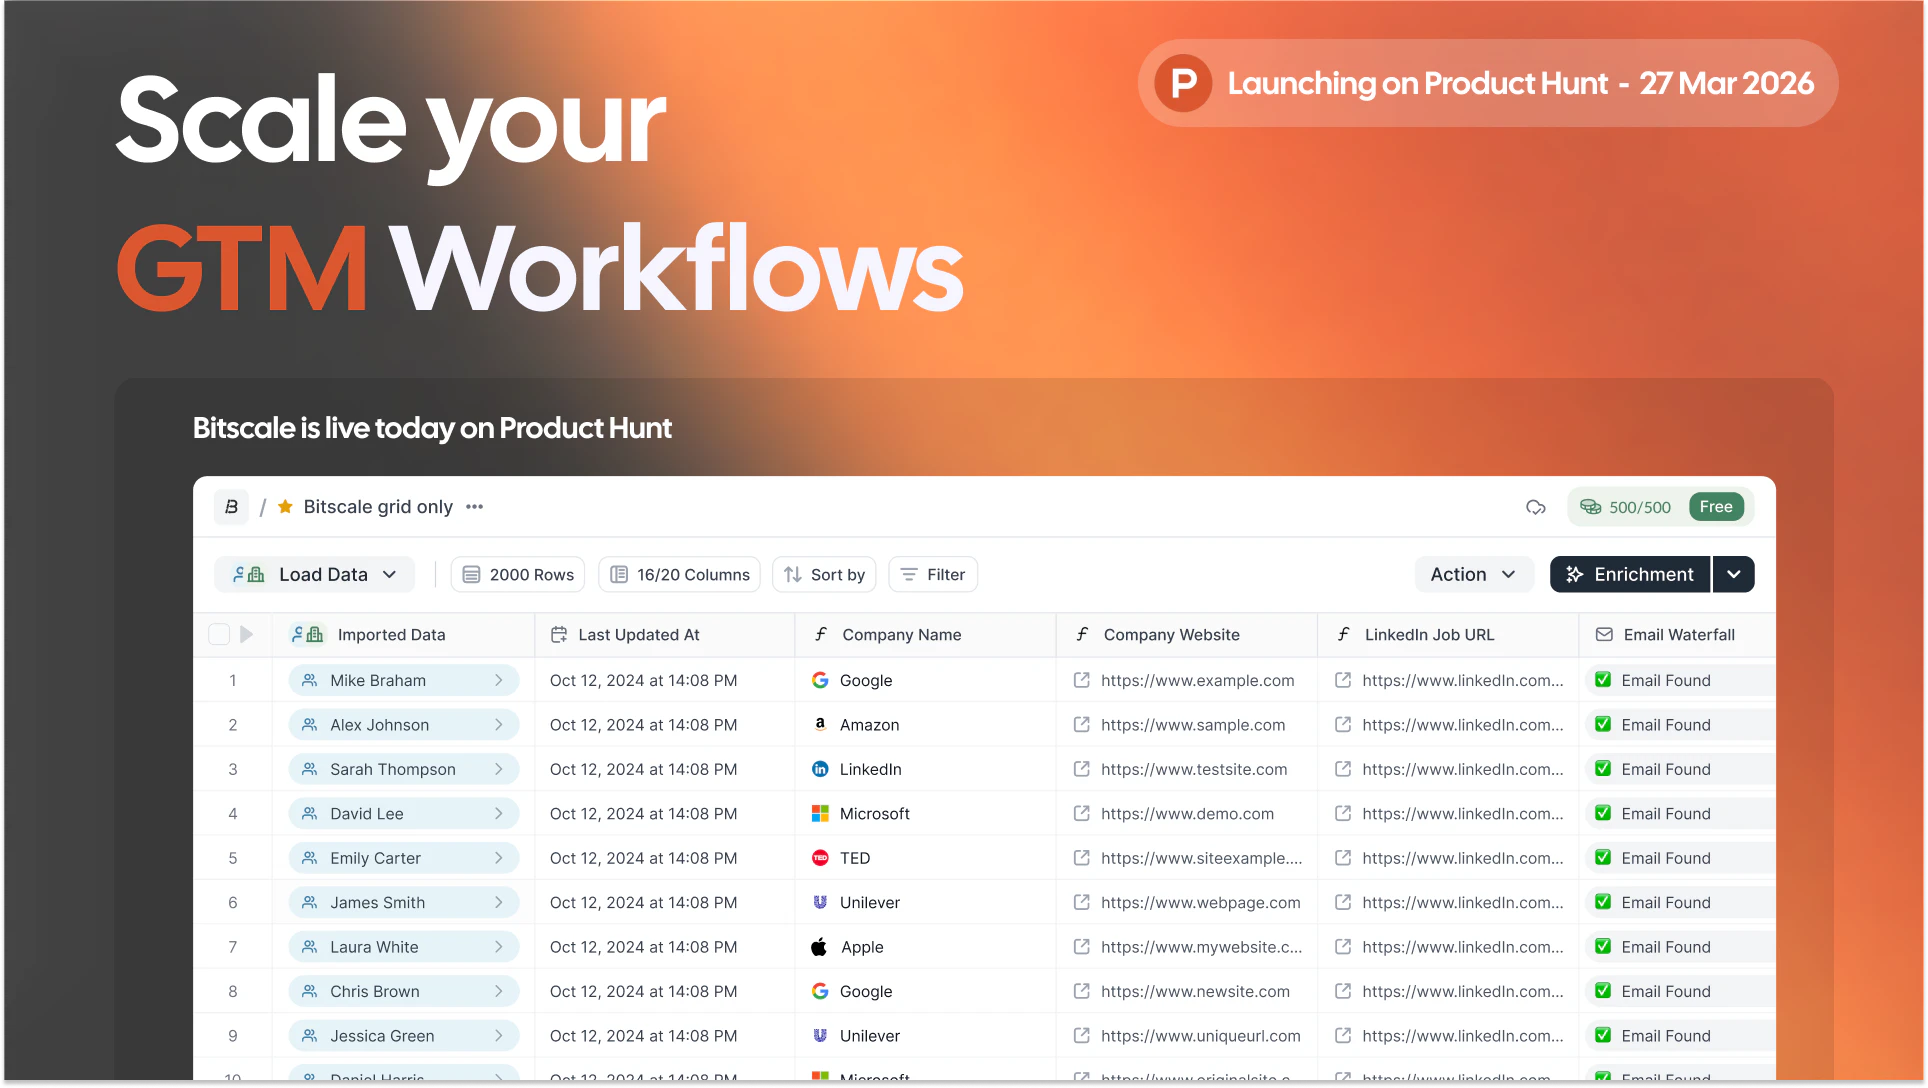Viewport: 1928px width, 1088px height.
Task: Click the favorite star beside Bitscale grid only
Action: [x=285, y=507]
